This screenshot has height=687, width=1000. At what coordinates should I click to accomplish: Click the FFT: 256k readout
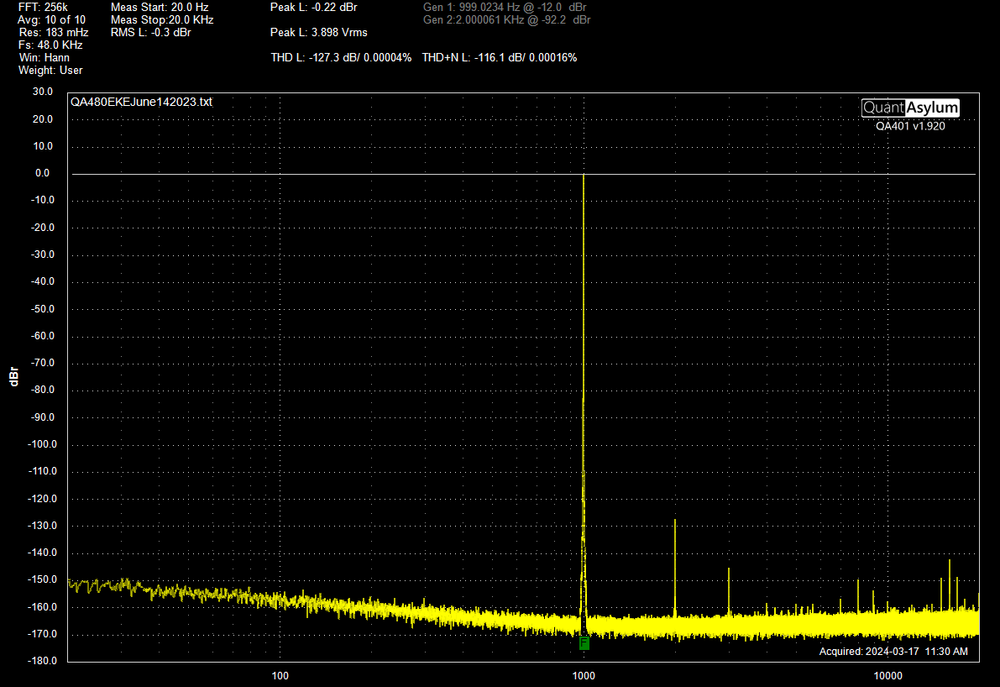43,7
